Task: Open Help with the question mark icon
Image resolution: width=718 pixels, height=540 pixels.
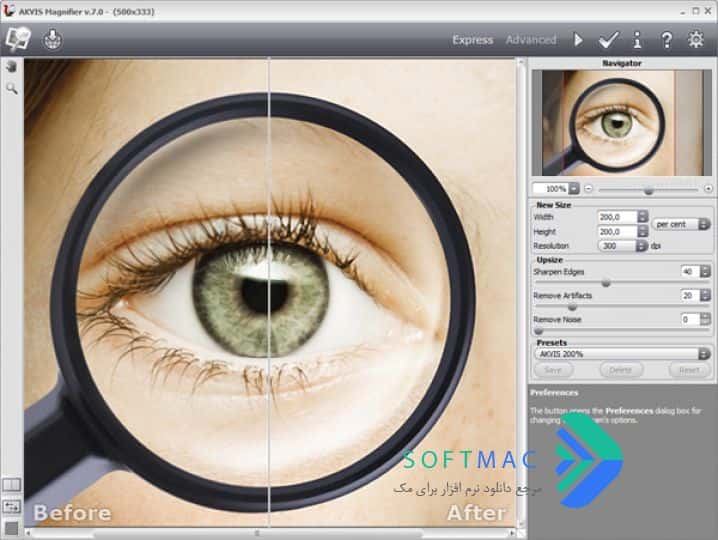Action: 667,40
